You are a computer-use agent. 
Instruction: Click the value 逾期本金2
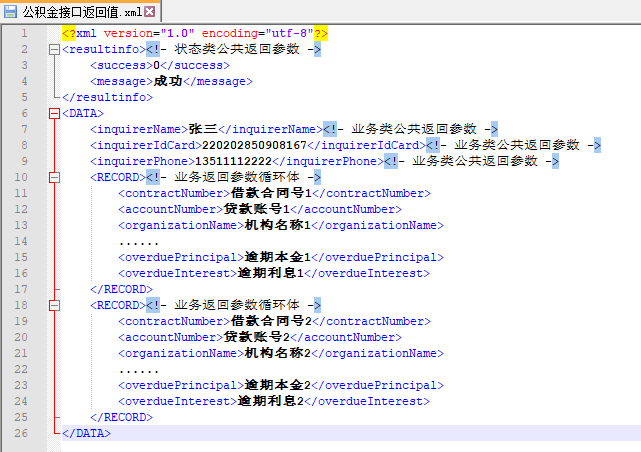[278, 385]
